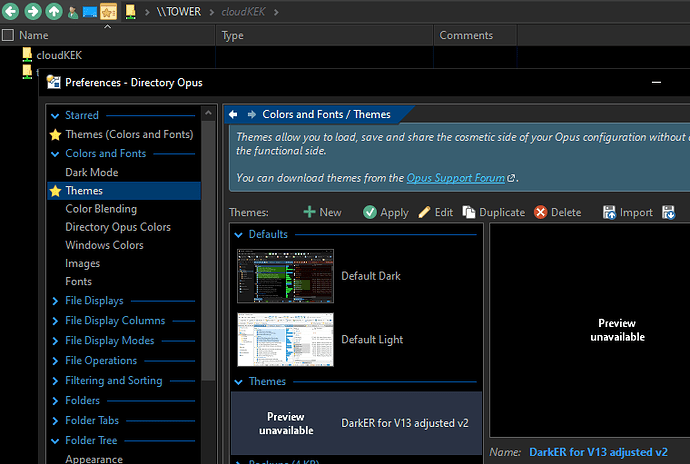
Task: Click the scroll-up arrow of preferences tree
Action: pos(208,113)
